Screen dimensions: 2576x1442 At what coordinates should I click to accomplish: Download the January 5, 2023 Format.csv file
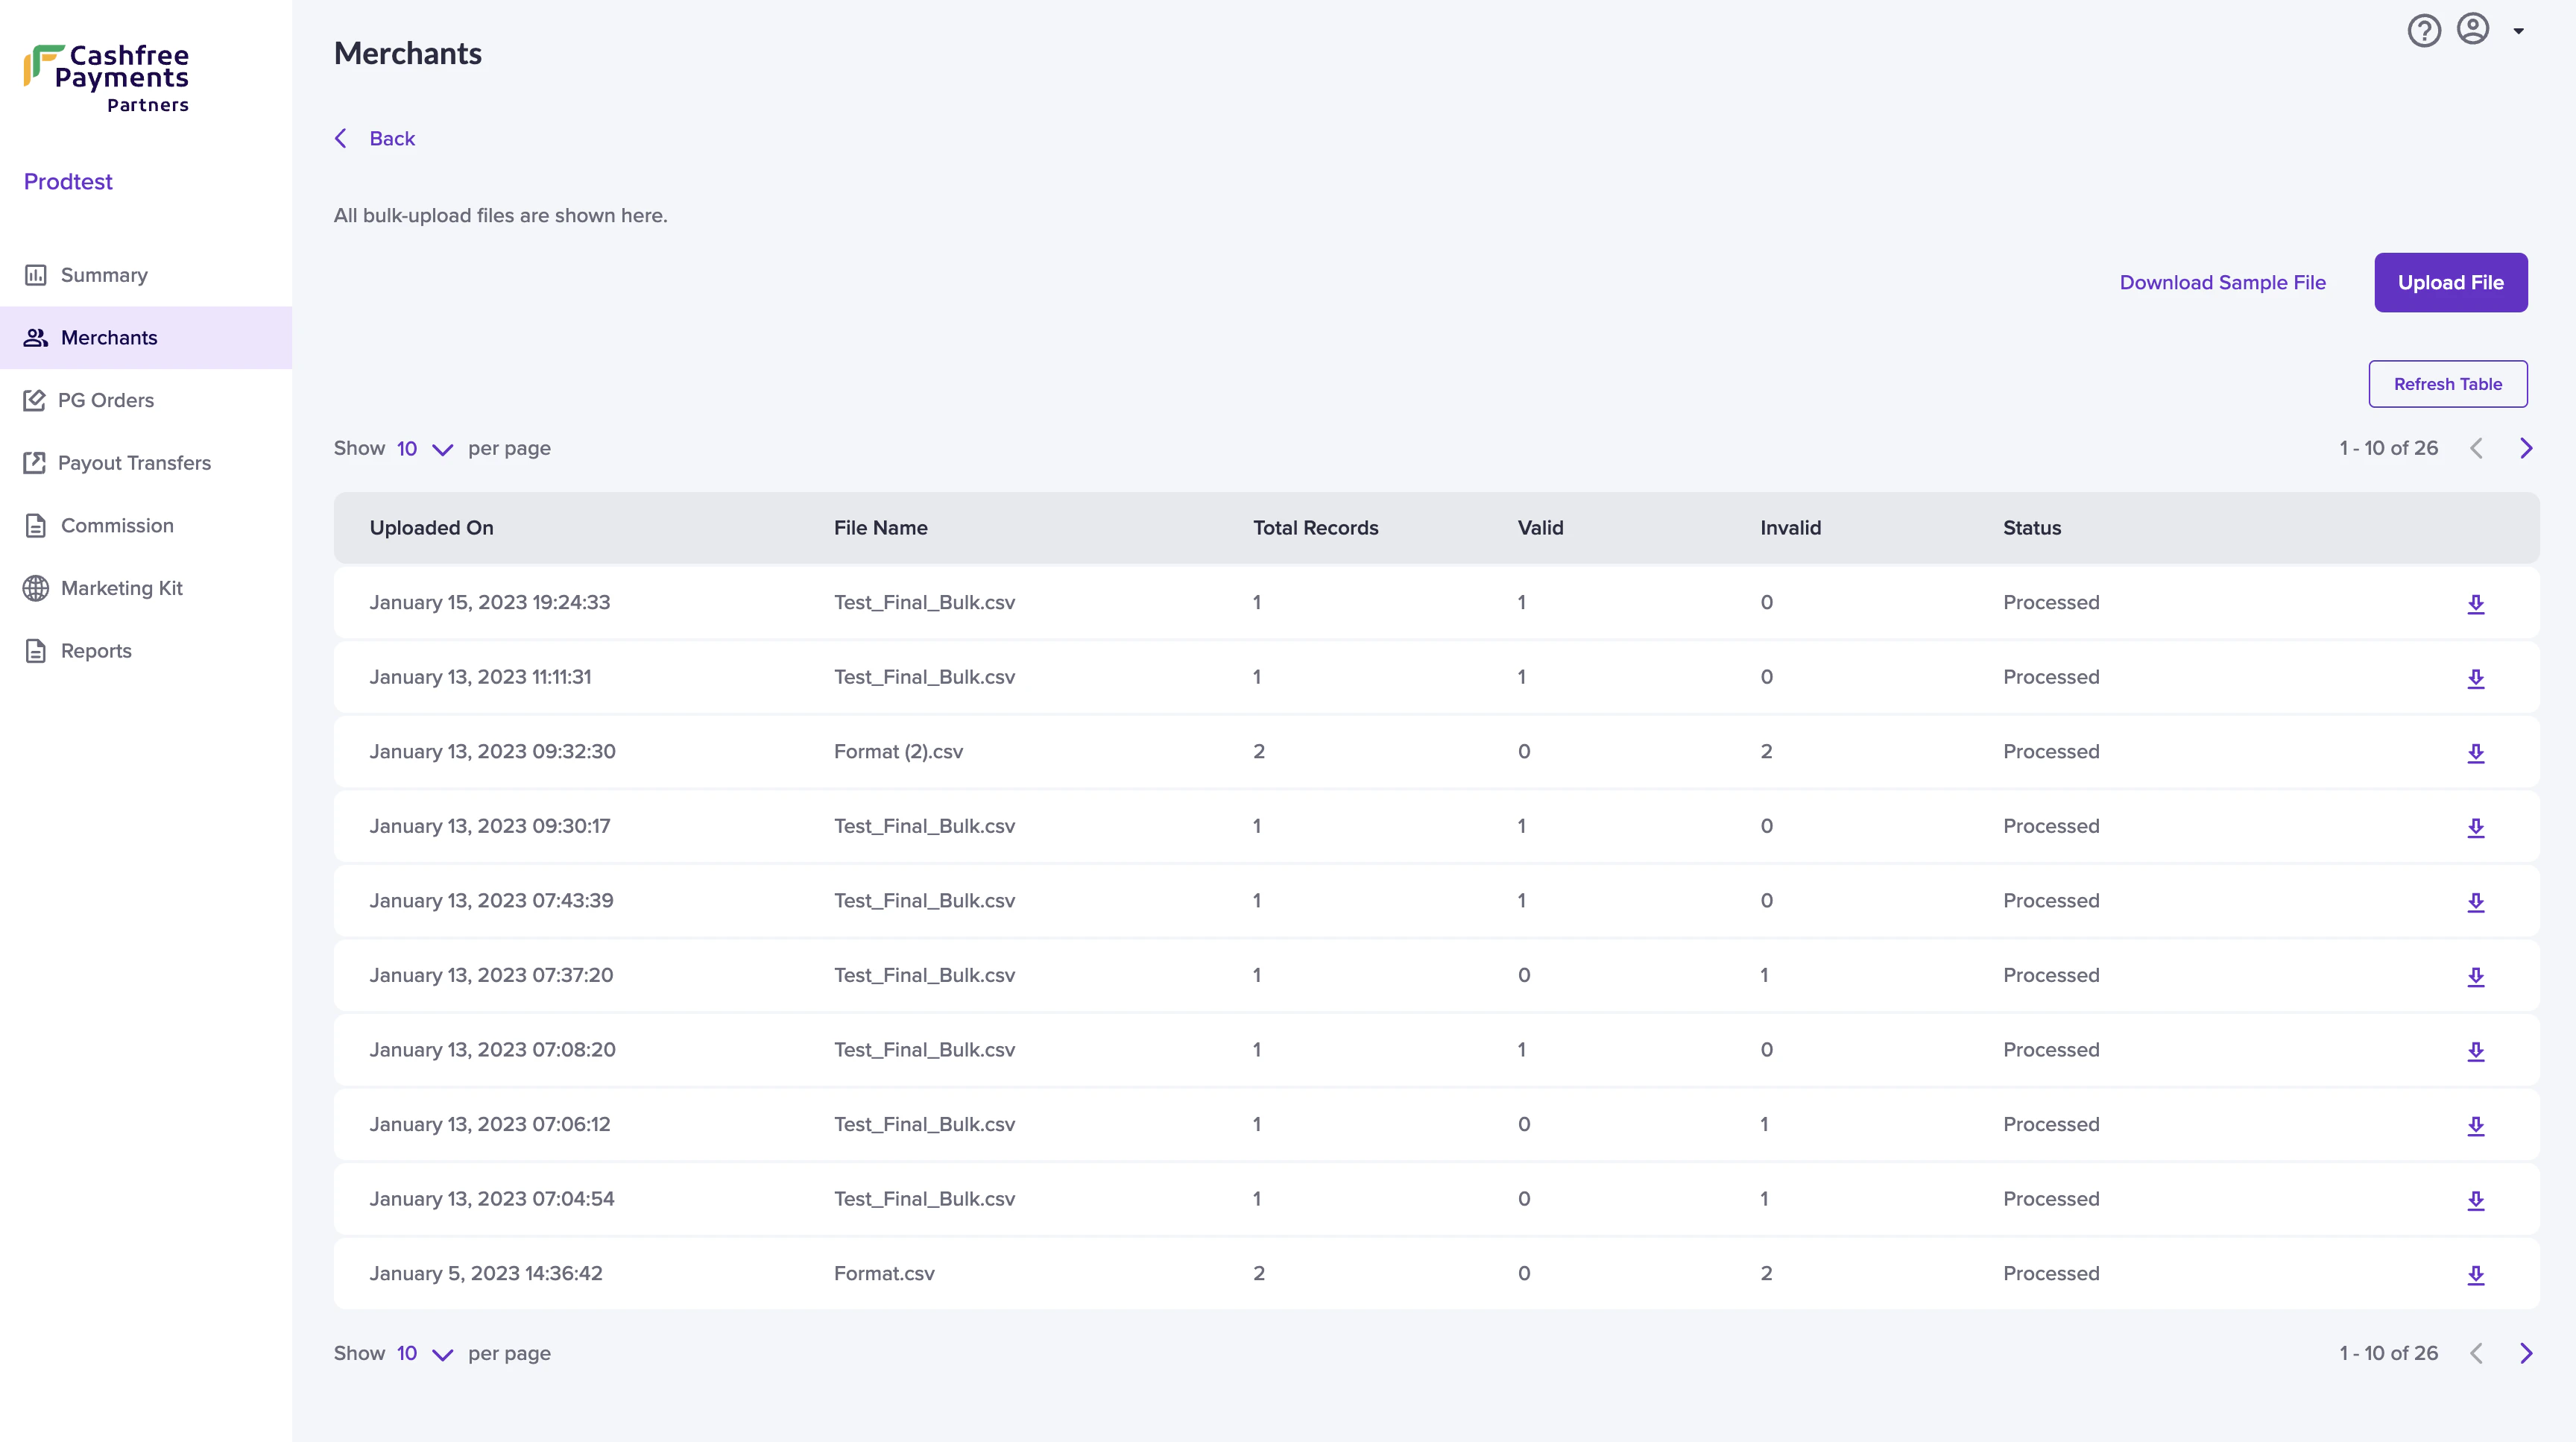pyautogui.click(x=2475, y=1275)
